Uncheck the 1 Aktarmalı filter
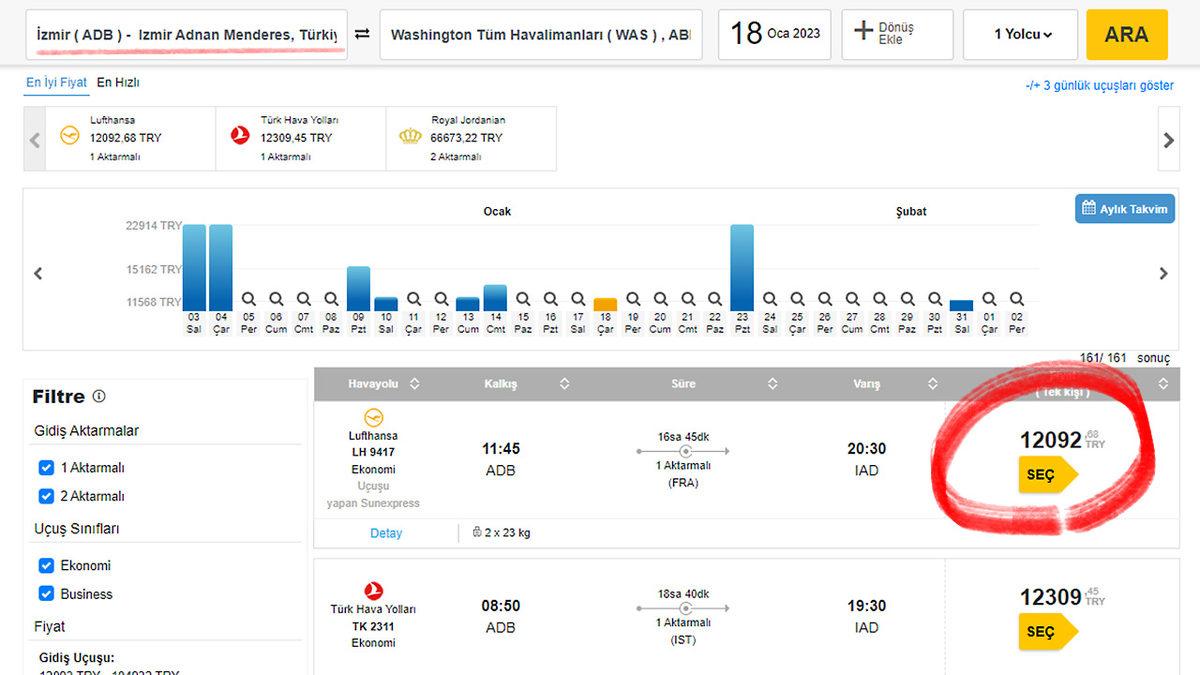 (46, 467)
